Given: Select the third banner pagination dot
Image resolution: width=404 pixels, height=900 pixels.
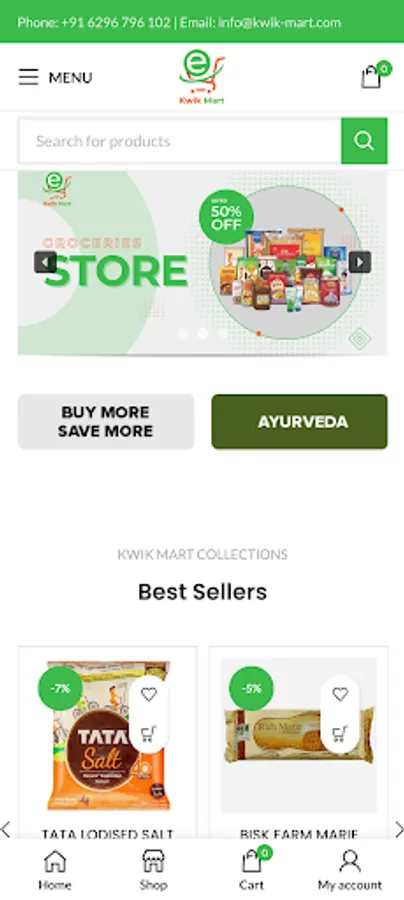Looking at the screenshot, I should [x=223, y=333].
